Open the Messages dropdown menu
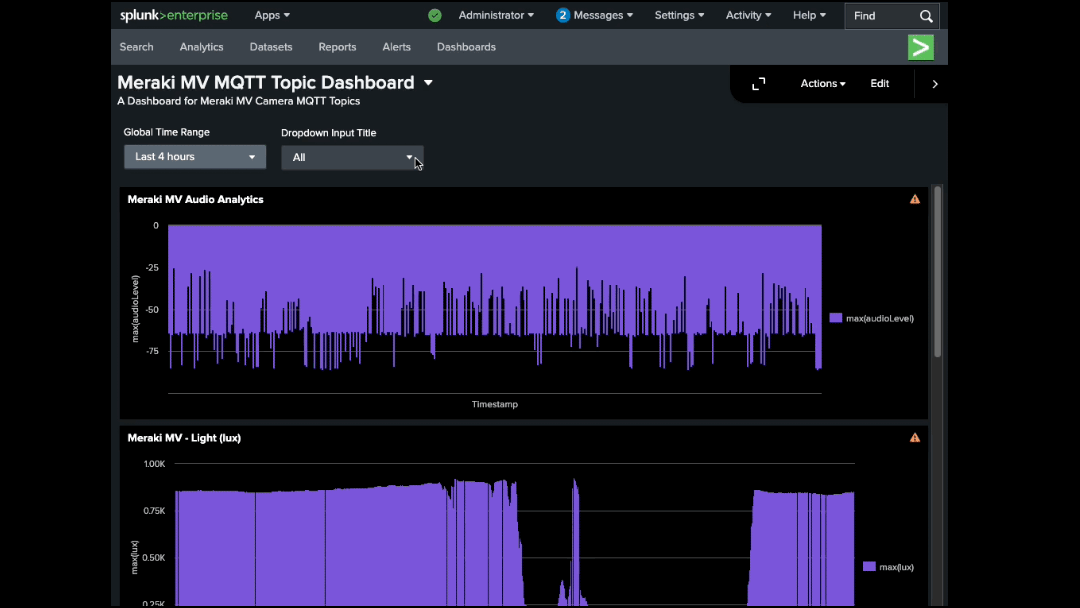Viewport: 1080px width, 608px height. [603, 15]
